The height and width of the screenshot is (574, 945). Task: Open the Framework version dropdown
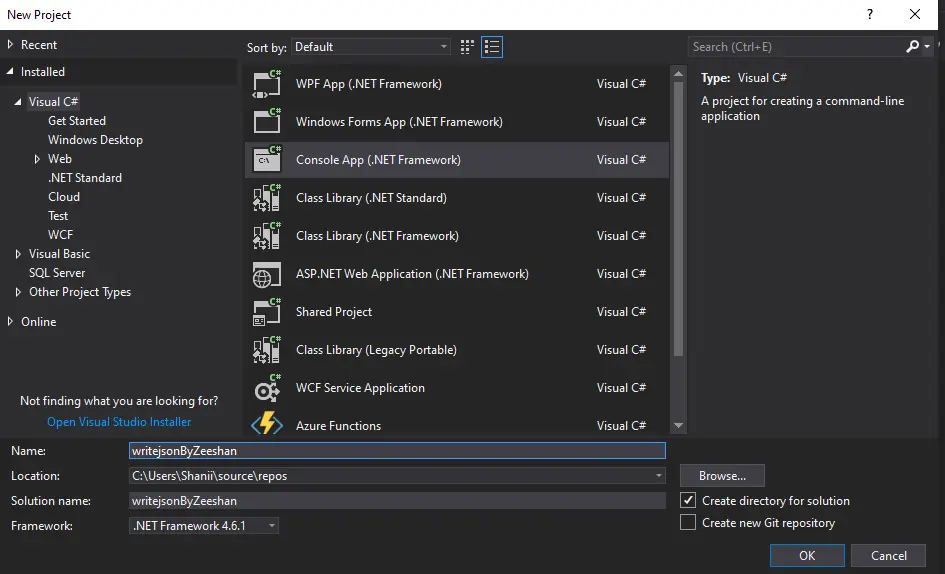[x=204, y=526]
